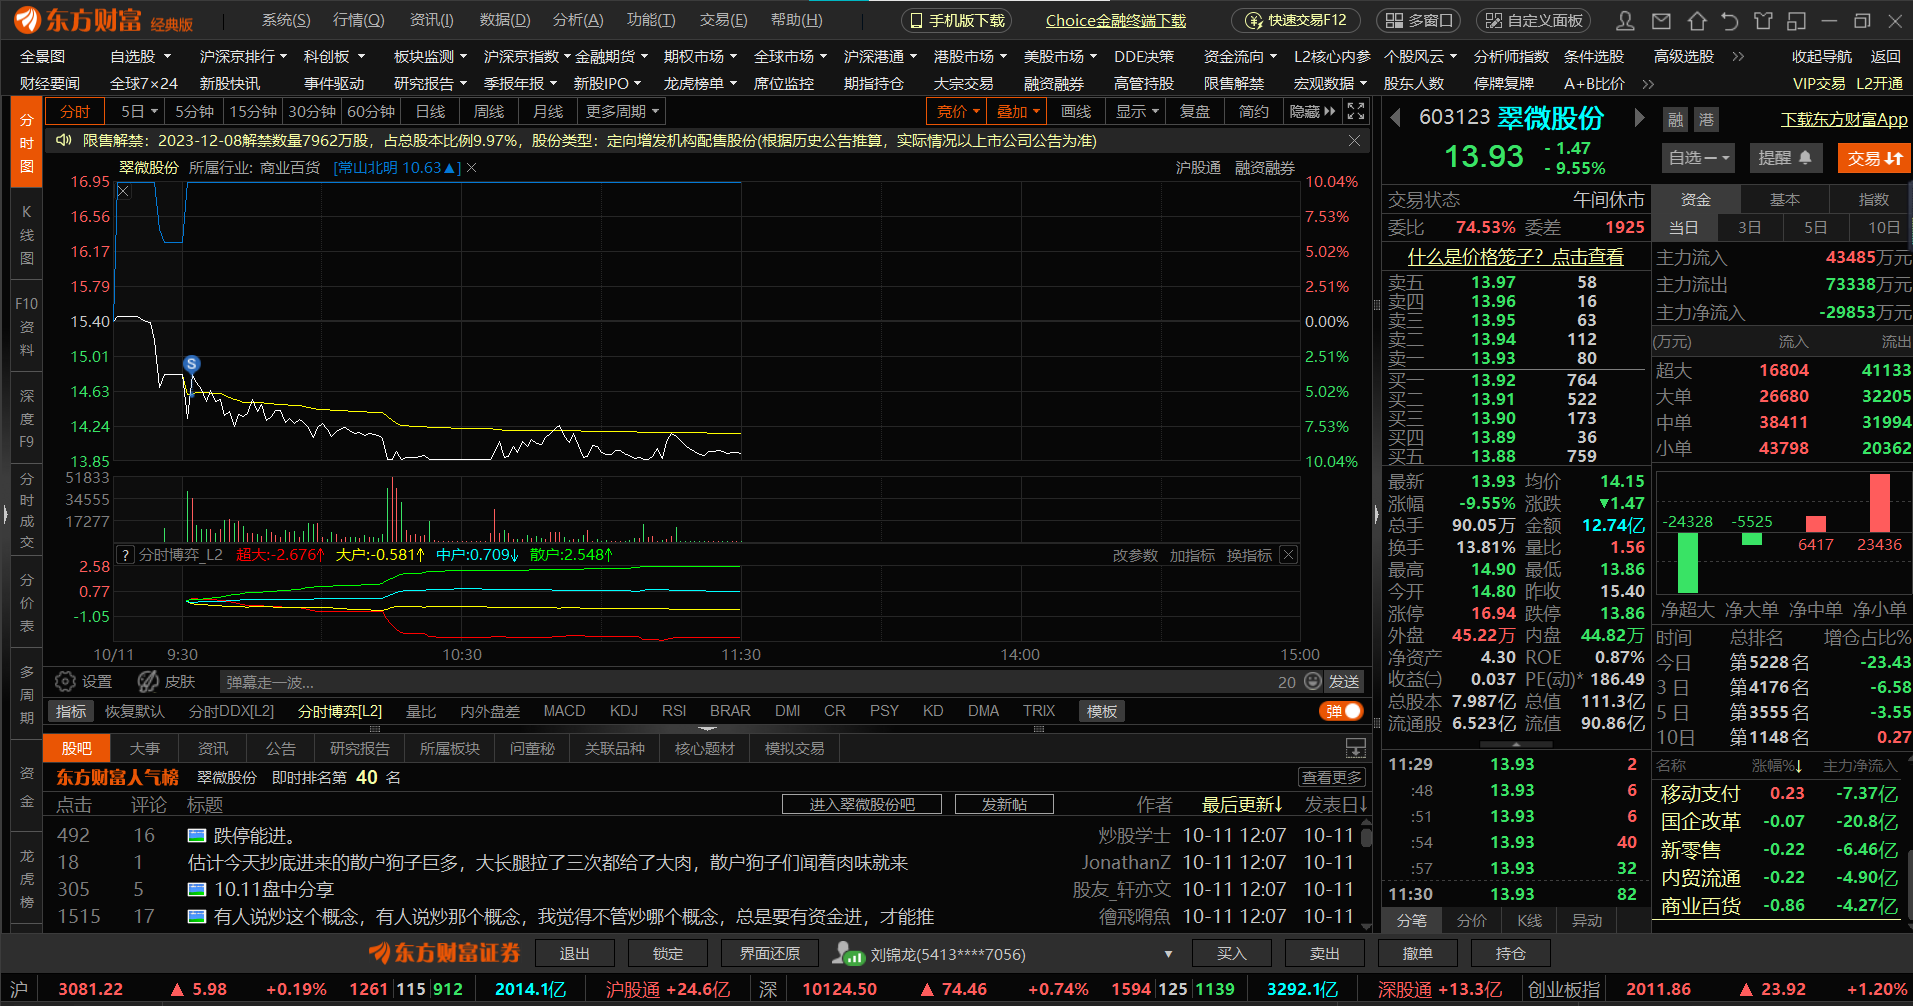The width and height of the screenshot is (1913, 1006).
Task: Select the 当日 fund flow period
Action: [1683, 227]
